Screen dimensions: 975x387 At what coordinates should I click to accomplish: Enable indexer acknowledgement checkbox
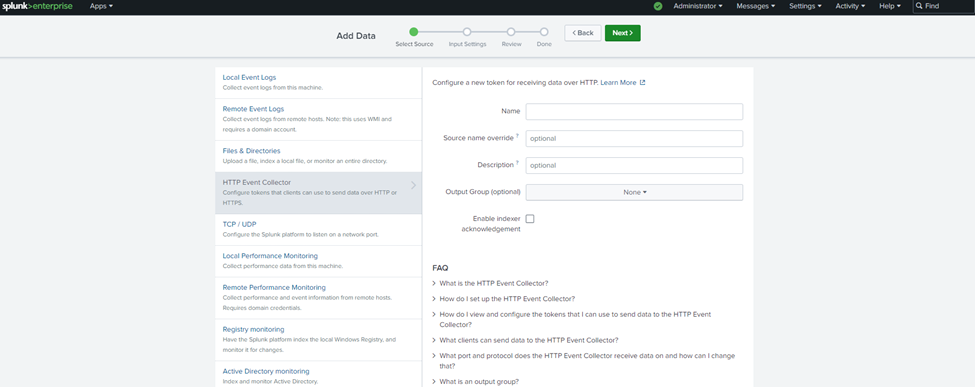click(x=530, y=218)
